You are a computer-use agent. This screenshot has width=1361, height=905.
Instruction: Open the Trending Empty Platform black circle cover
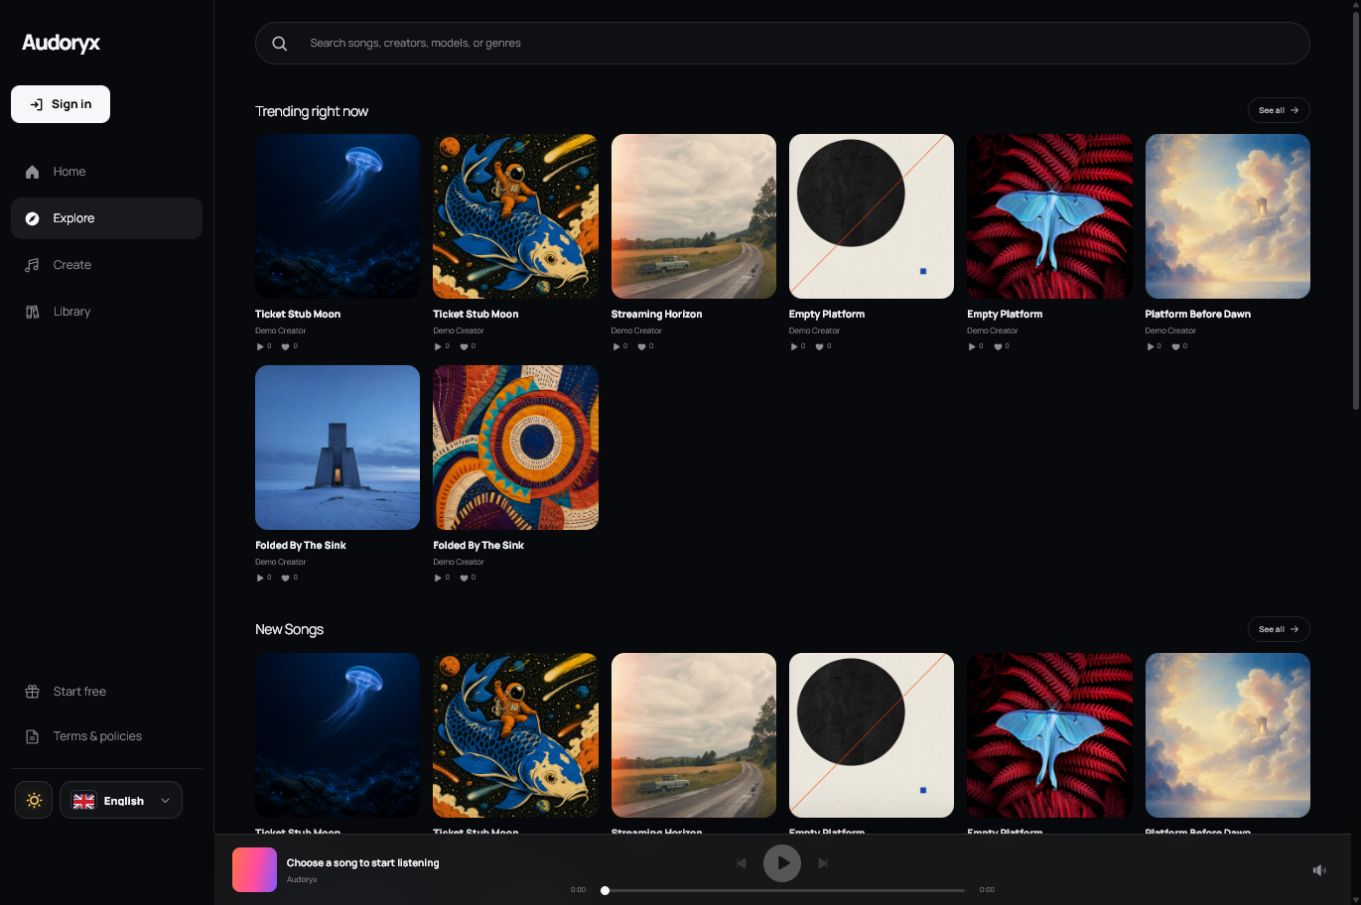point(871,216)
